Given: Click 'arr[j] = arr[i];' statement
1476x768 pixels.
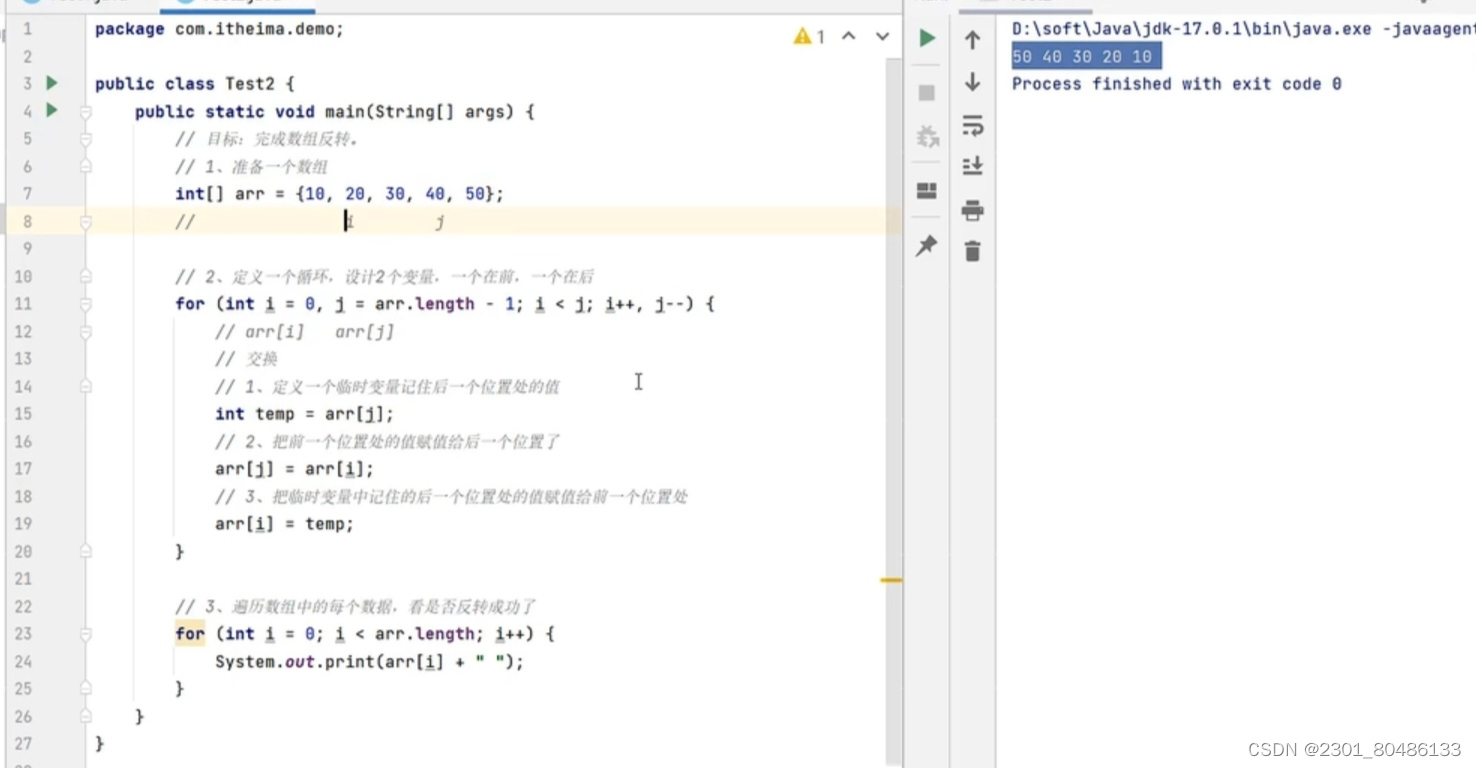Looking at the screenshot, I should point(294,469).
